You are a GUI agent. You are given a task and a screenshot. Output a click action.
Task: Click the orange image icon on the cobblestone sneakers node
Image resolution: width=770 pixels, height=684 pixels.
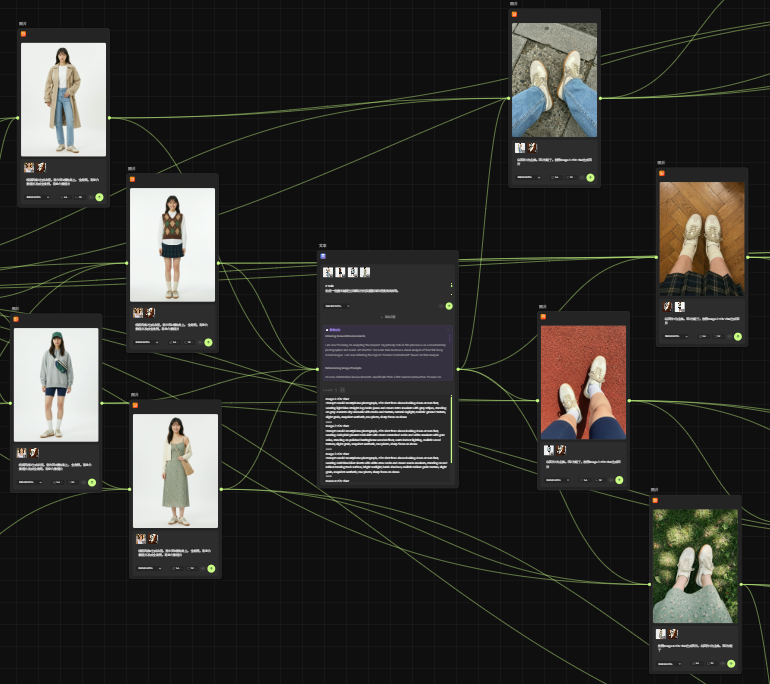515,14
